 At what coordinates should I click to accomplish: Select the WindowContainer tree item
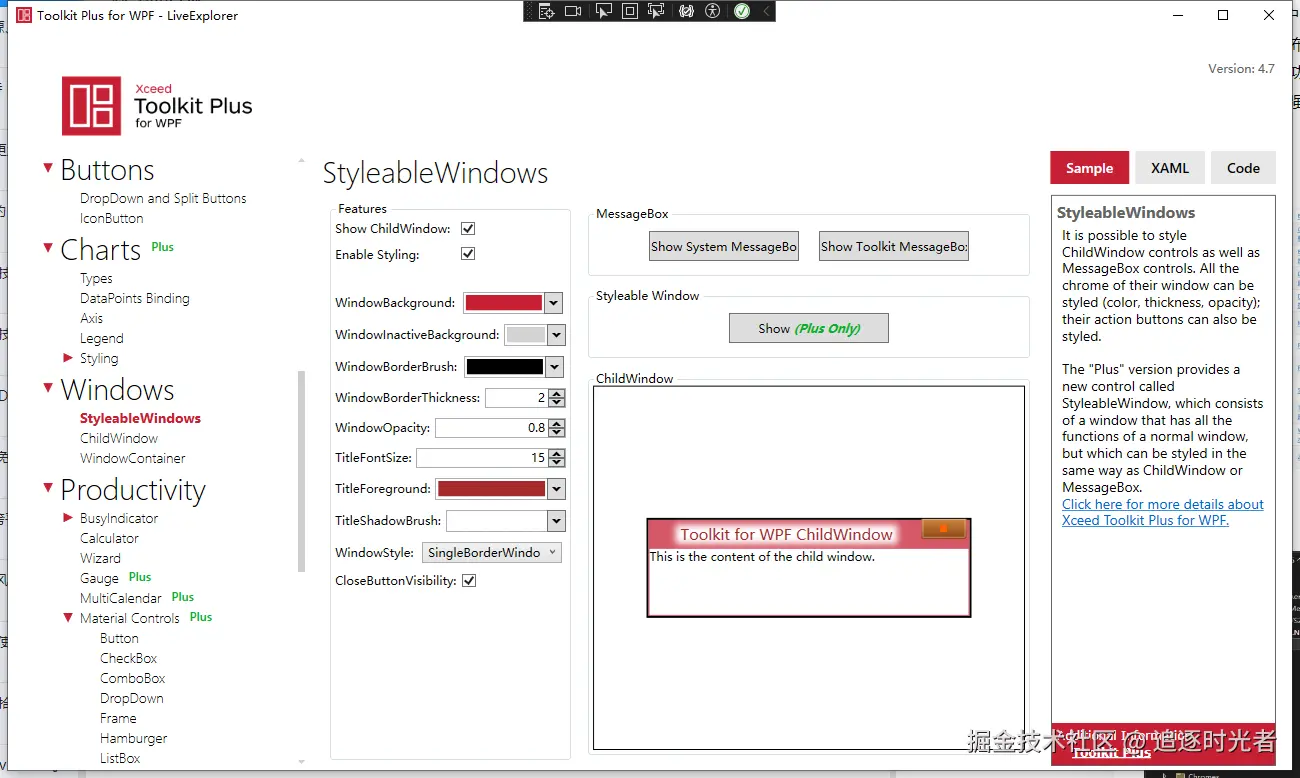133,458
